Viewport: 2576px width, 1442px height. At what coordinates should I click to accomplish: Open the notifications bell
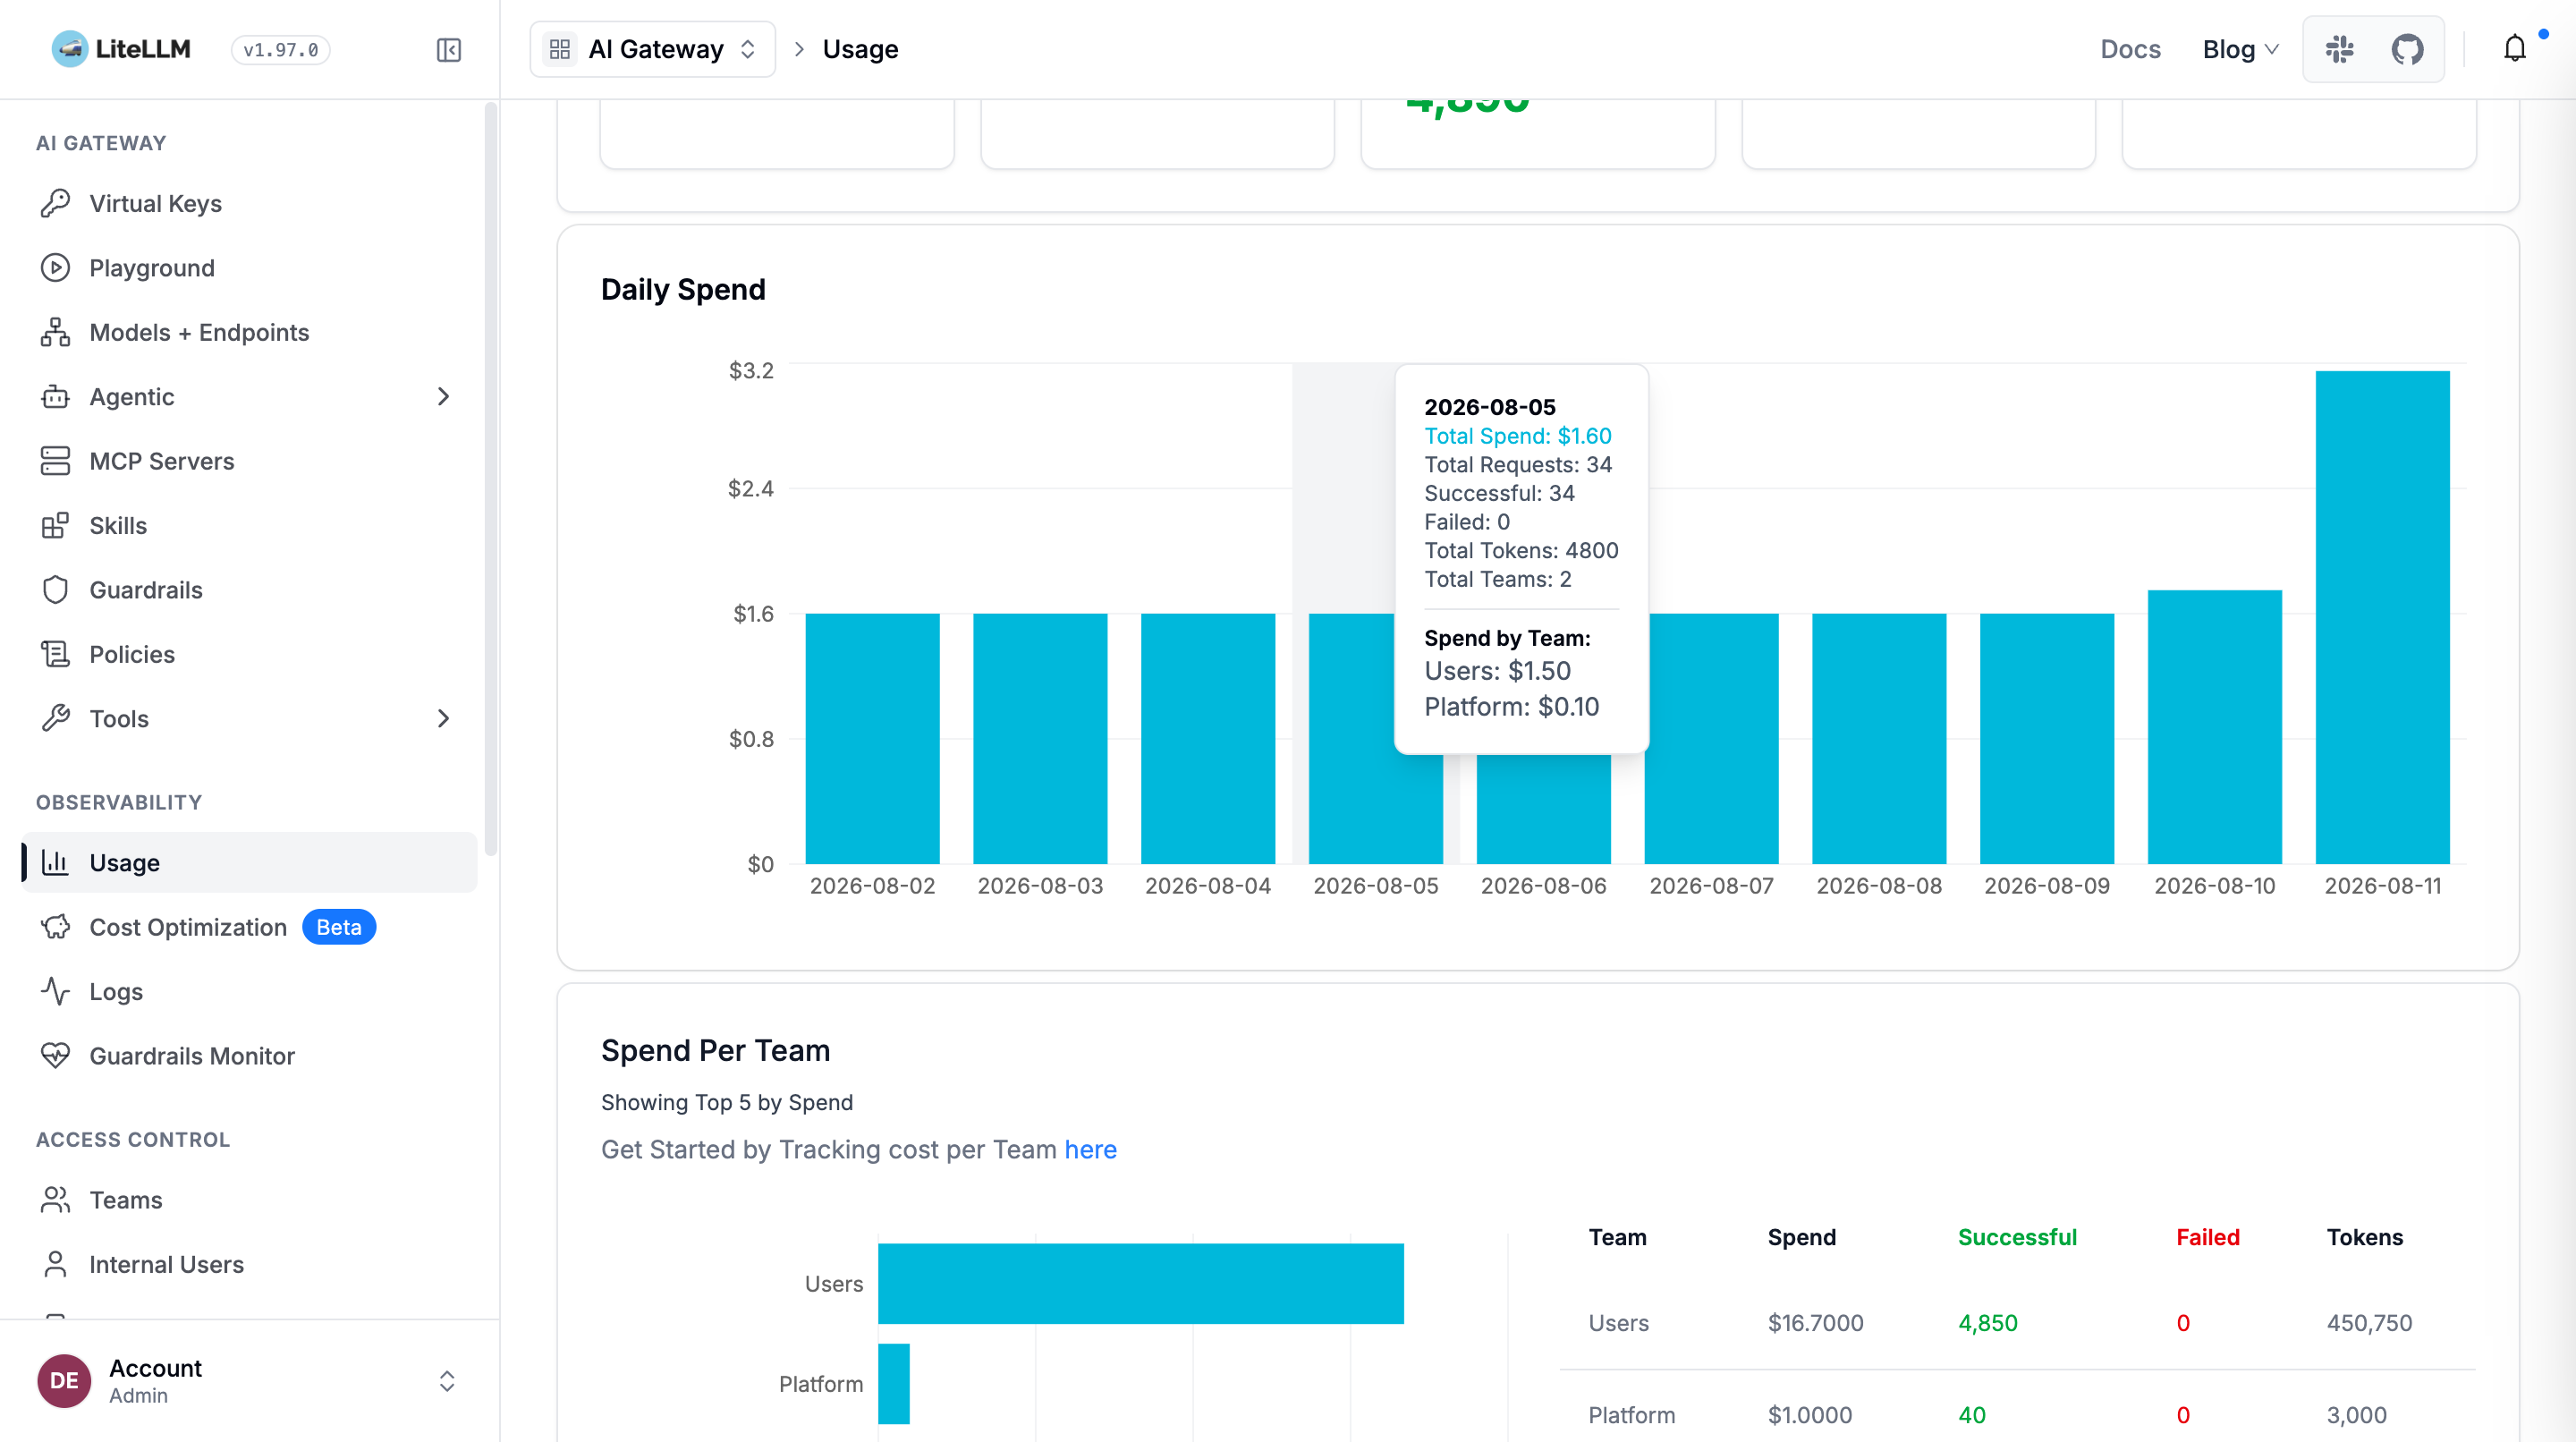(x=2514, y=48)
